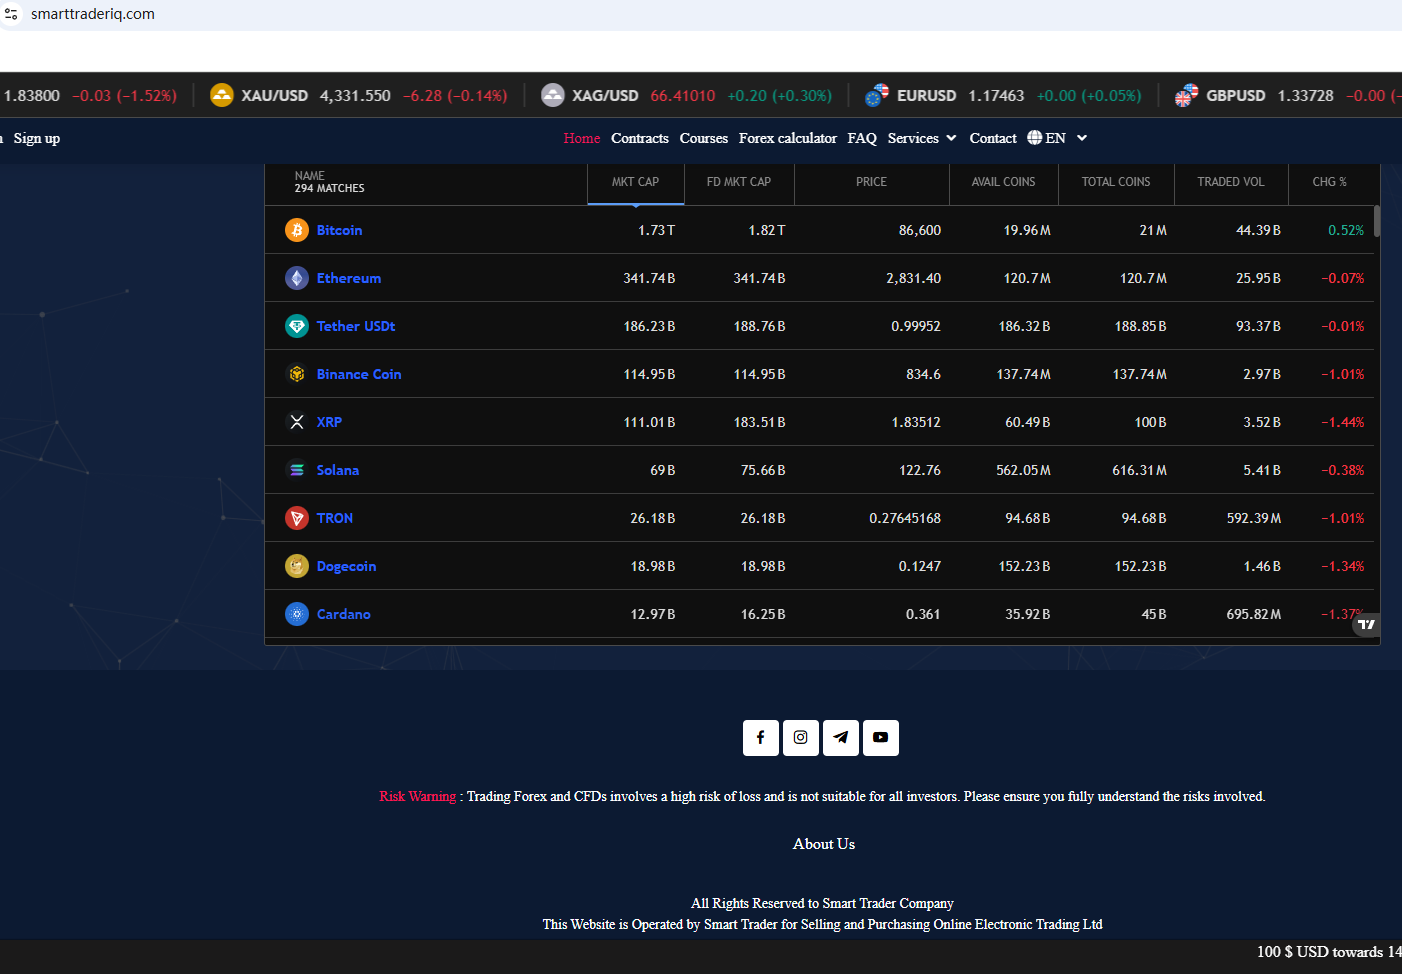Open the Instagram social icon
This screenshot has width=1402, height=974.
[x=800, y=738]
